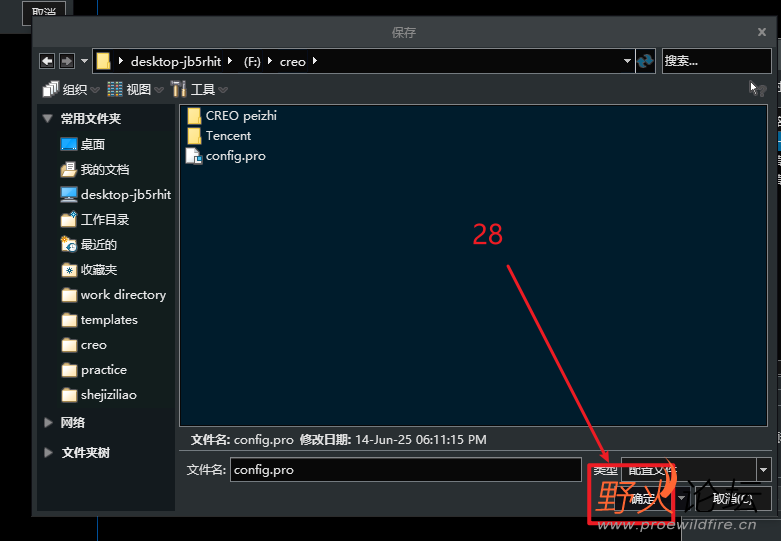This screenshot has width=781, height=541.
Task: Open work directory shortcut folder
Action: point(114,294)
